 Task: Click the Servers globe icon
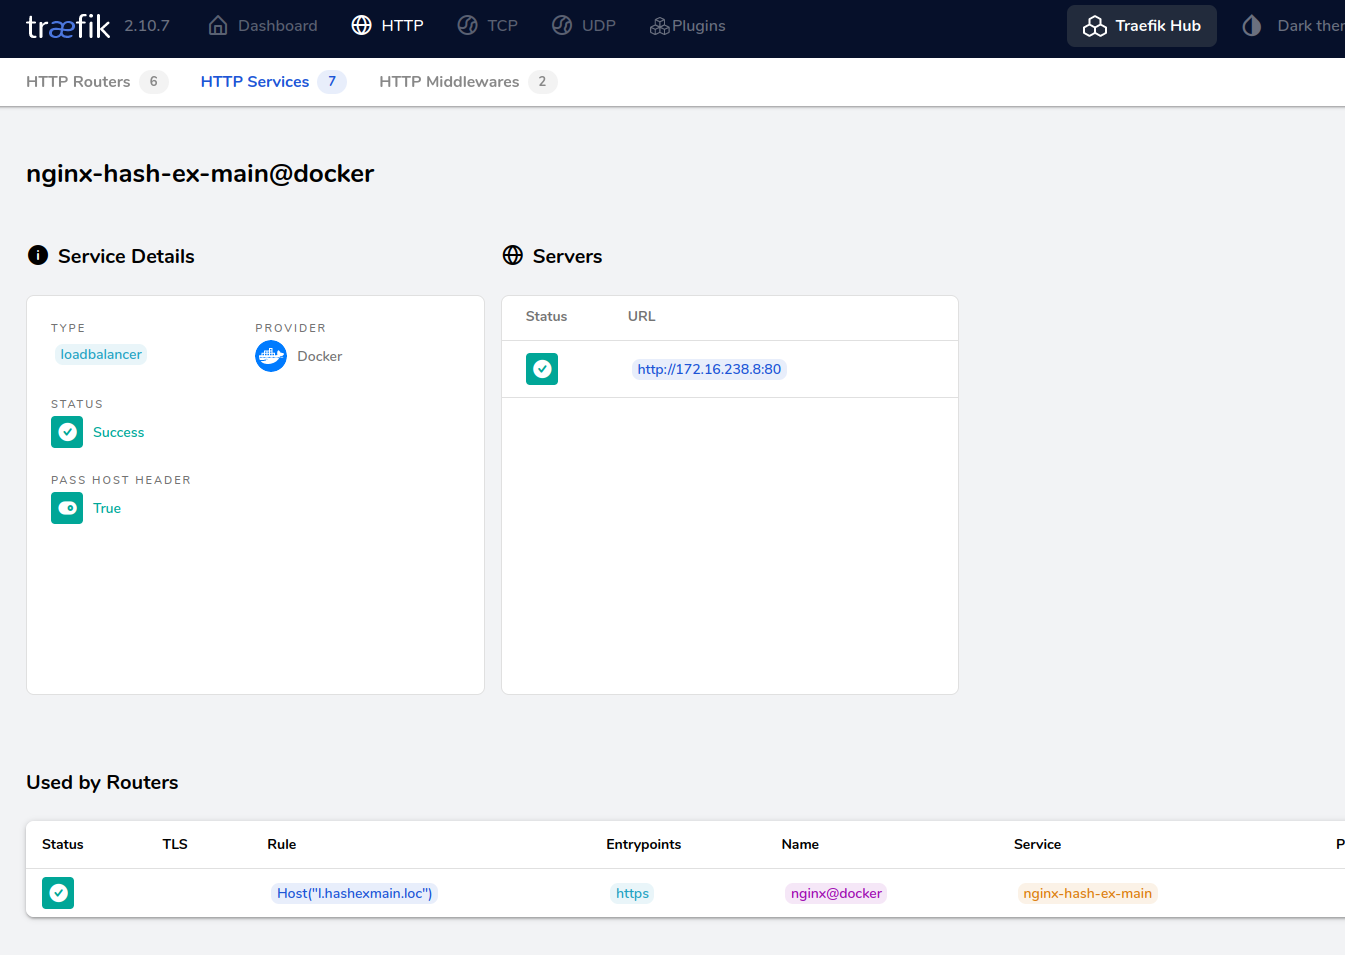point(513,255)
